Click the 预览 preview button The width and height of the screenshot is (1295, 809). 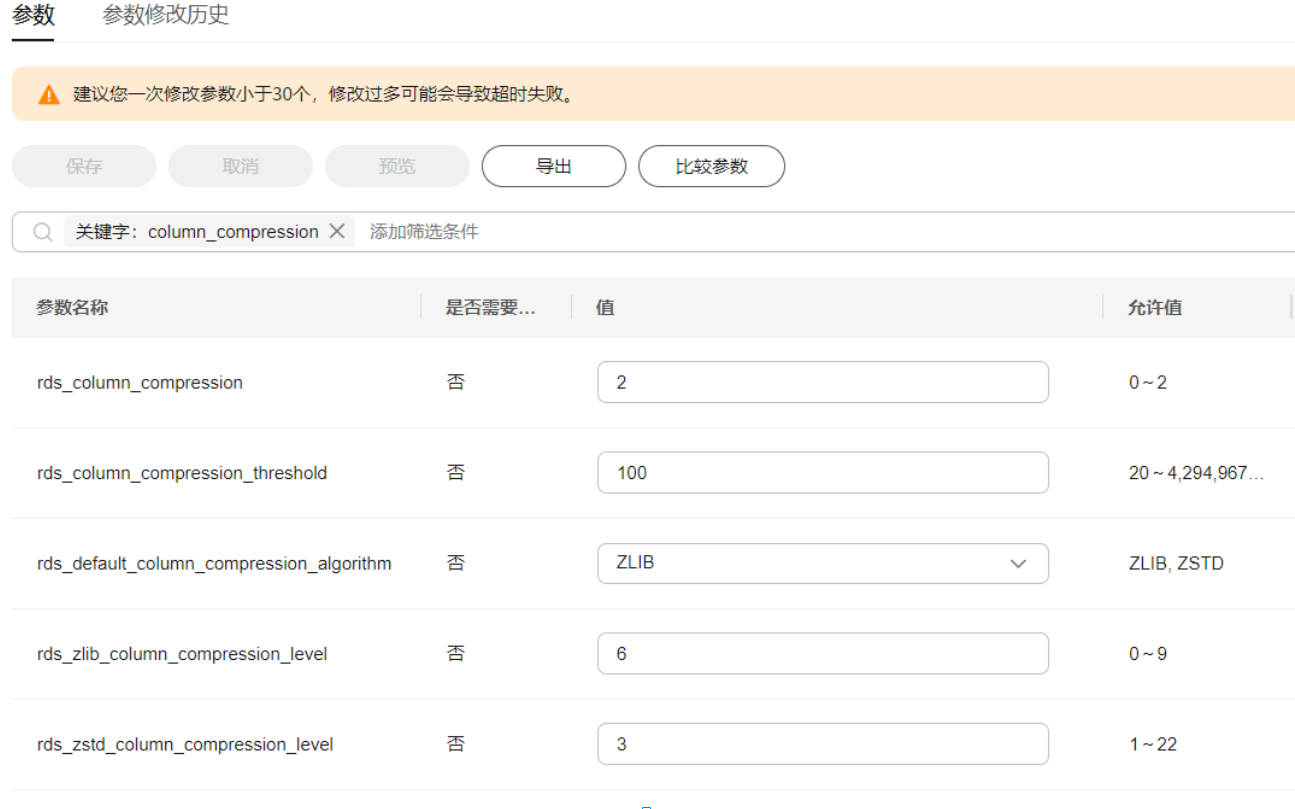(397, 166)
